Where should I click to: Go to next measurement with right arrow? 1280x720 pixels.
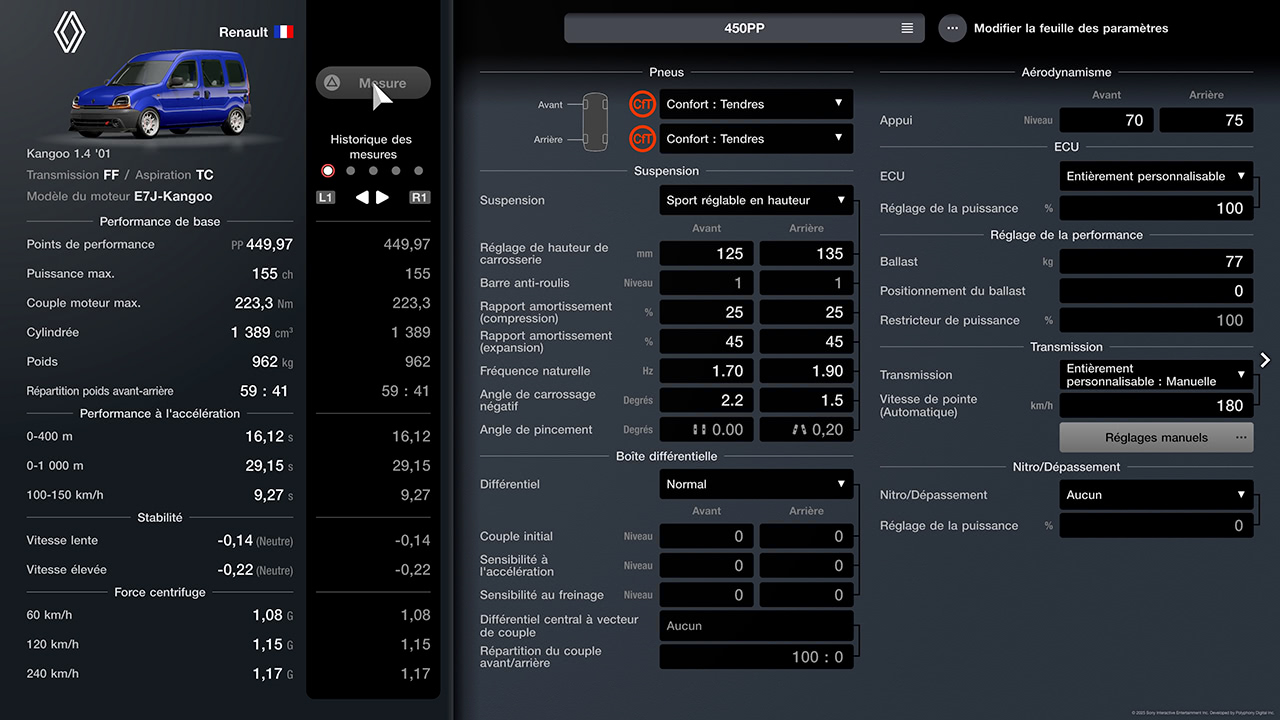click(382, 197)
